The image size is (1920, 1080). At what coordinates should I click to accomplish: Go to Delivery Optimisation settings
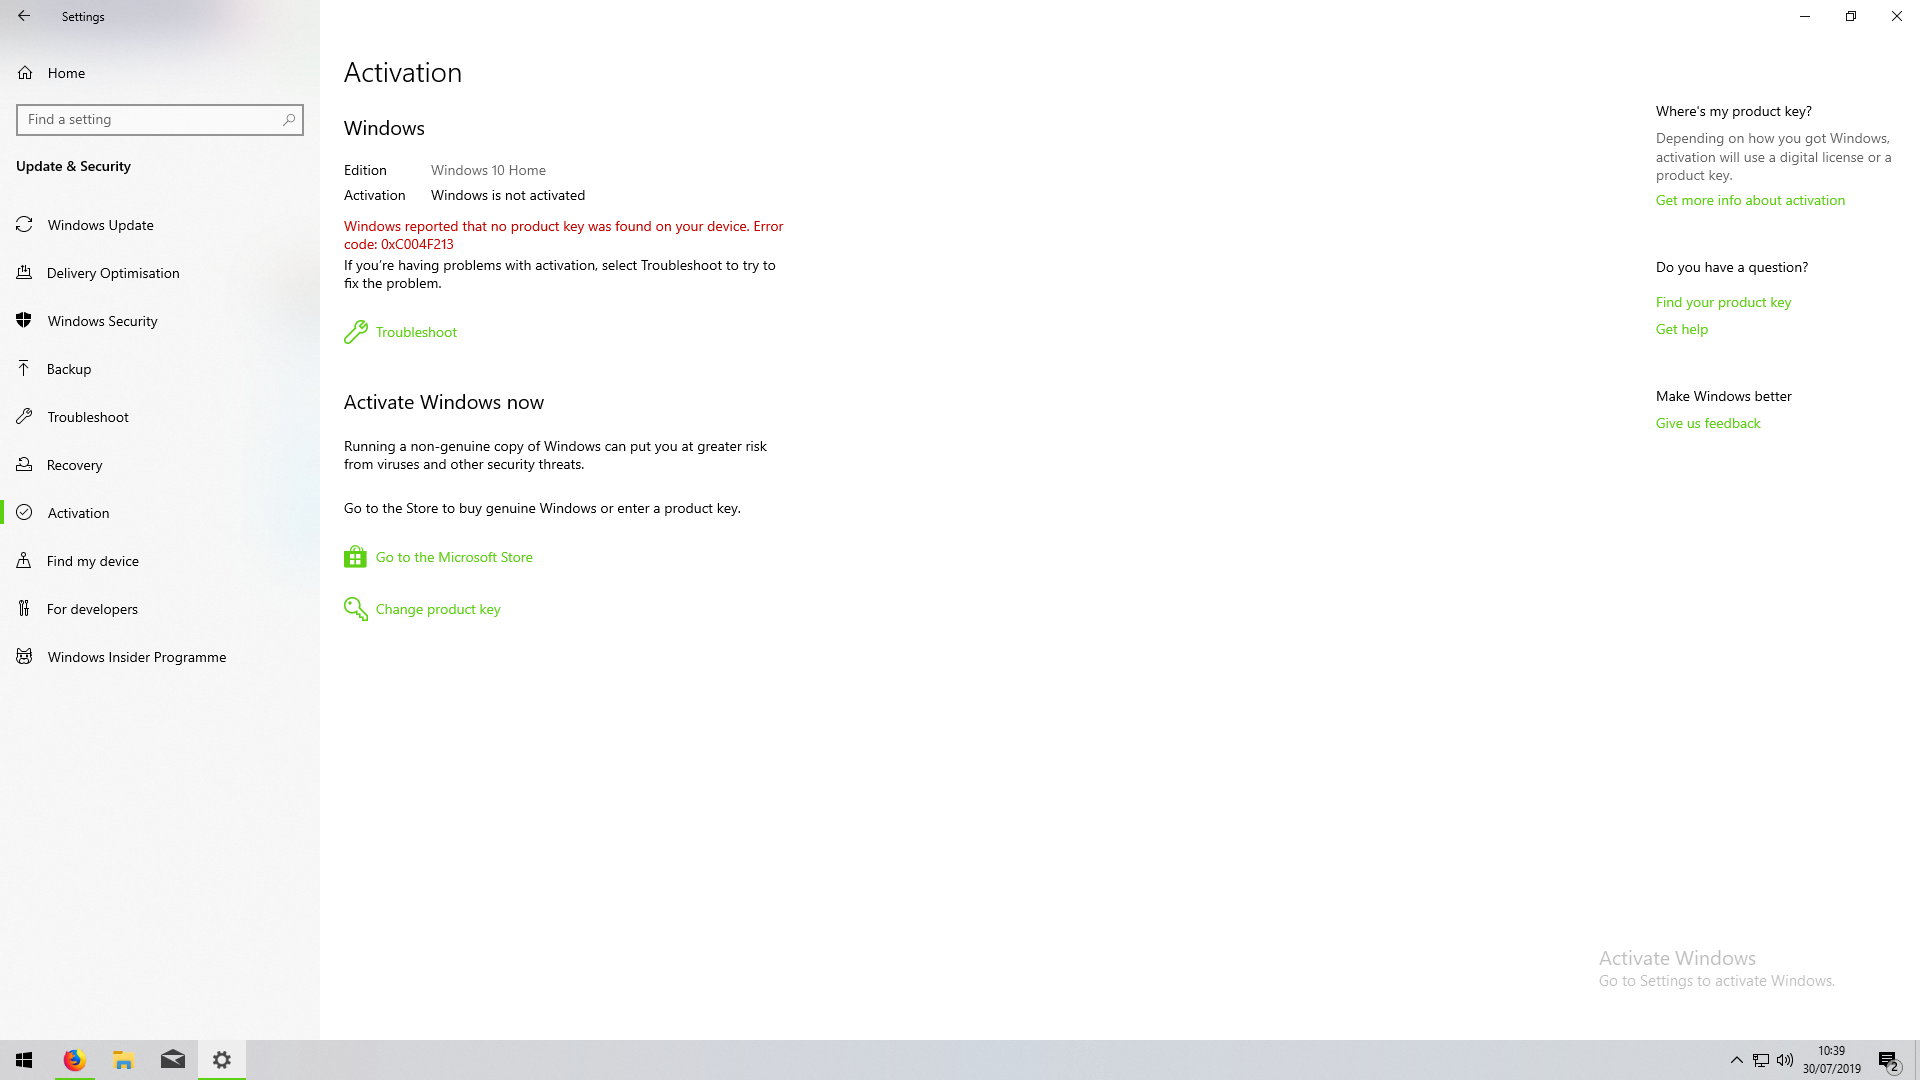160,273
